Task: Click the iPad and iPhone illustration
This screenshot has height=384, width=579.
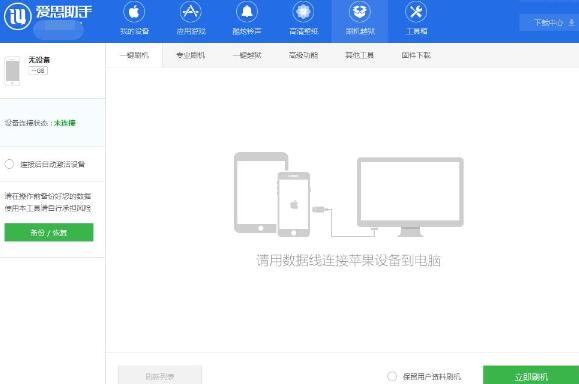Action: point(272,194)
